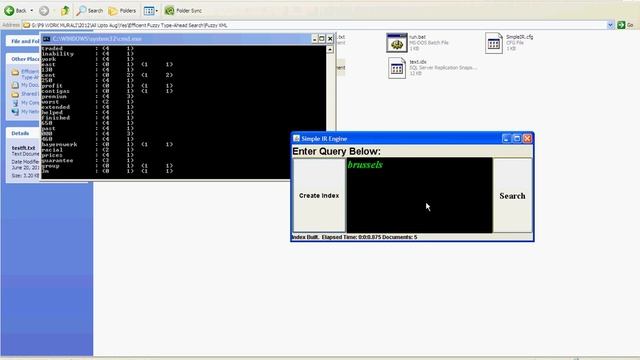
Task: Minimize the cmd.exe console window
Action: click(x=314, y=39)
